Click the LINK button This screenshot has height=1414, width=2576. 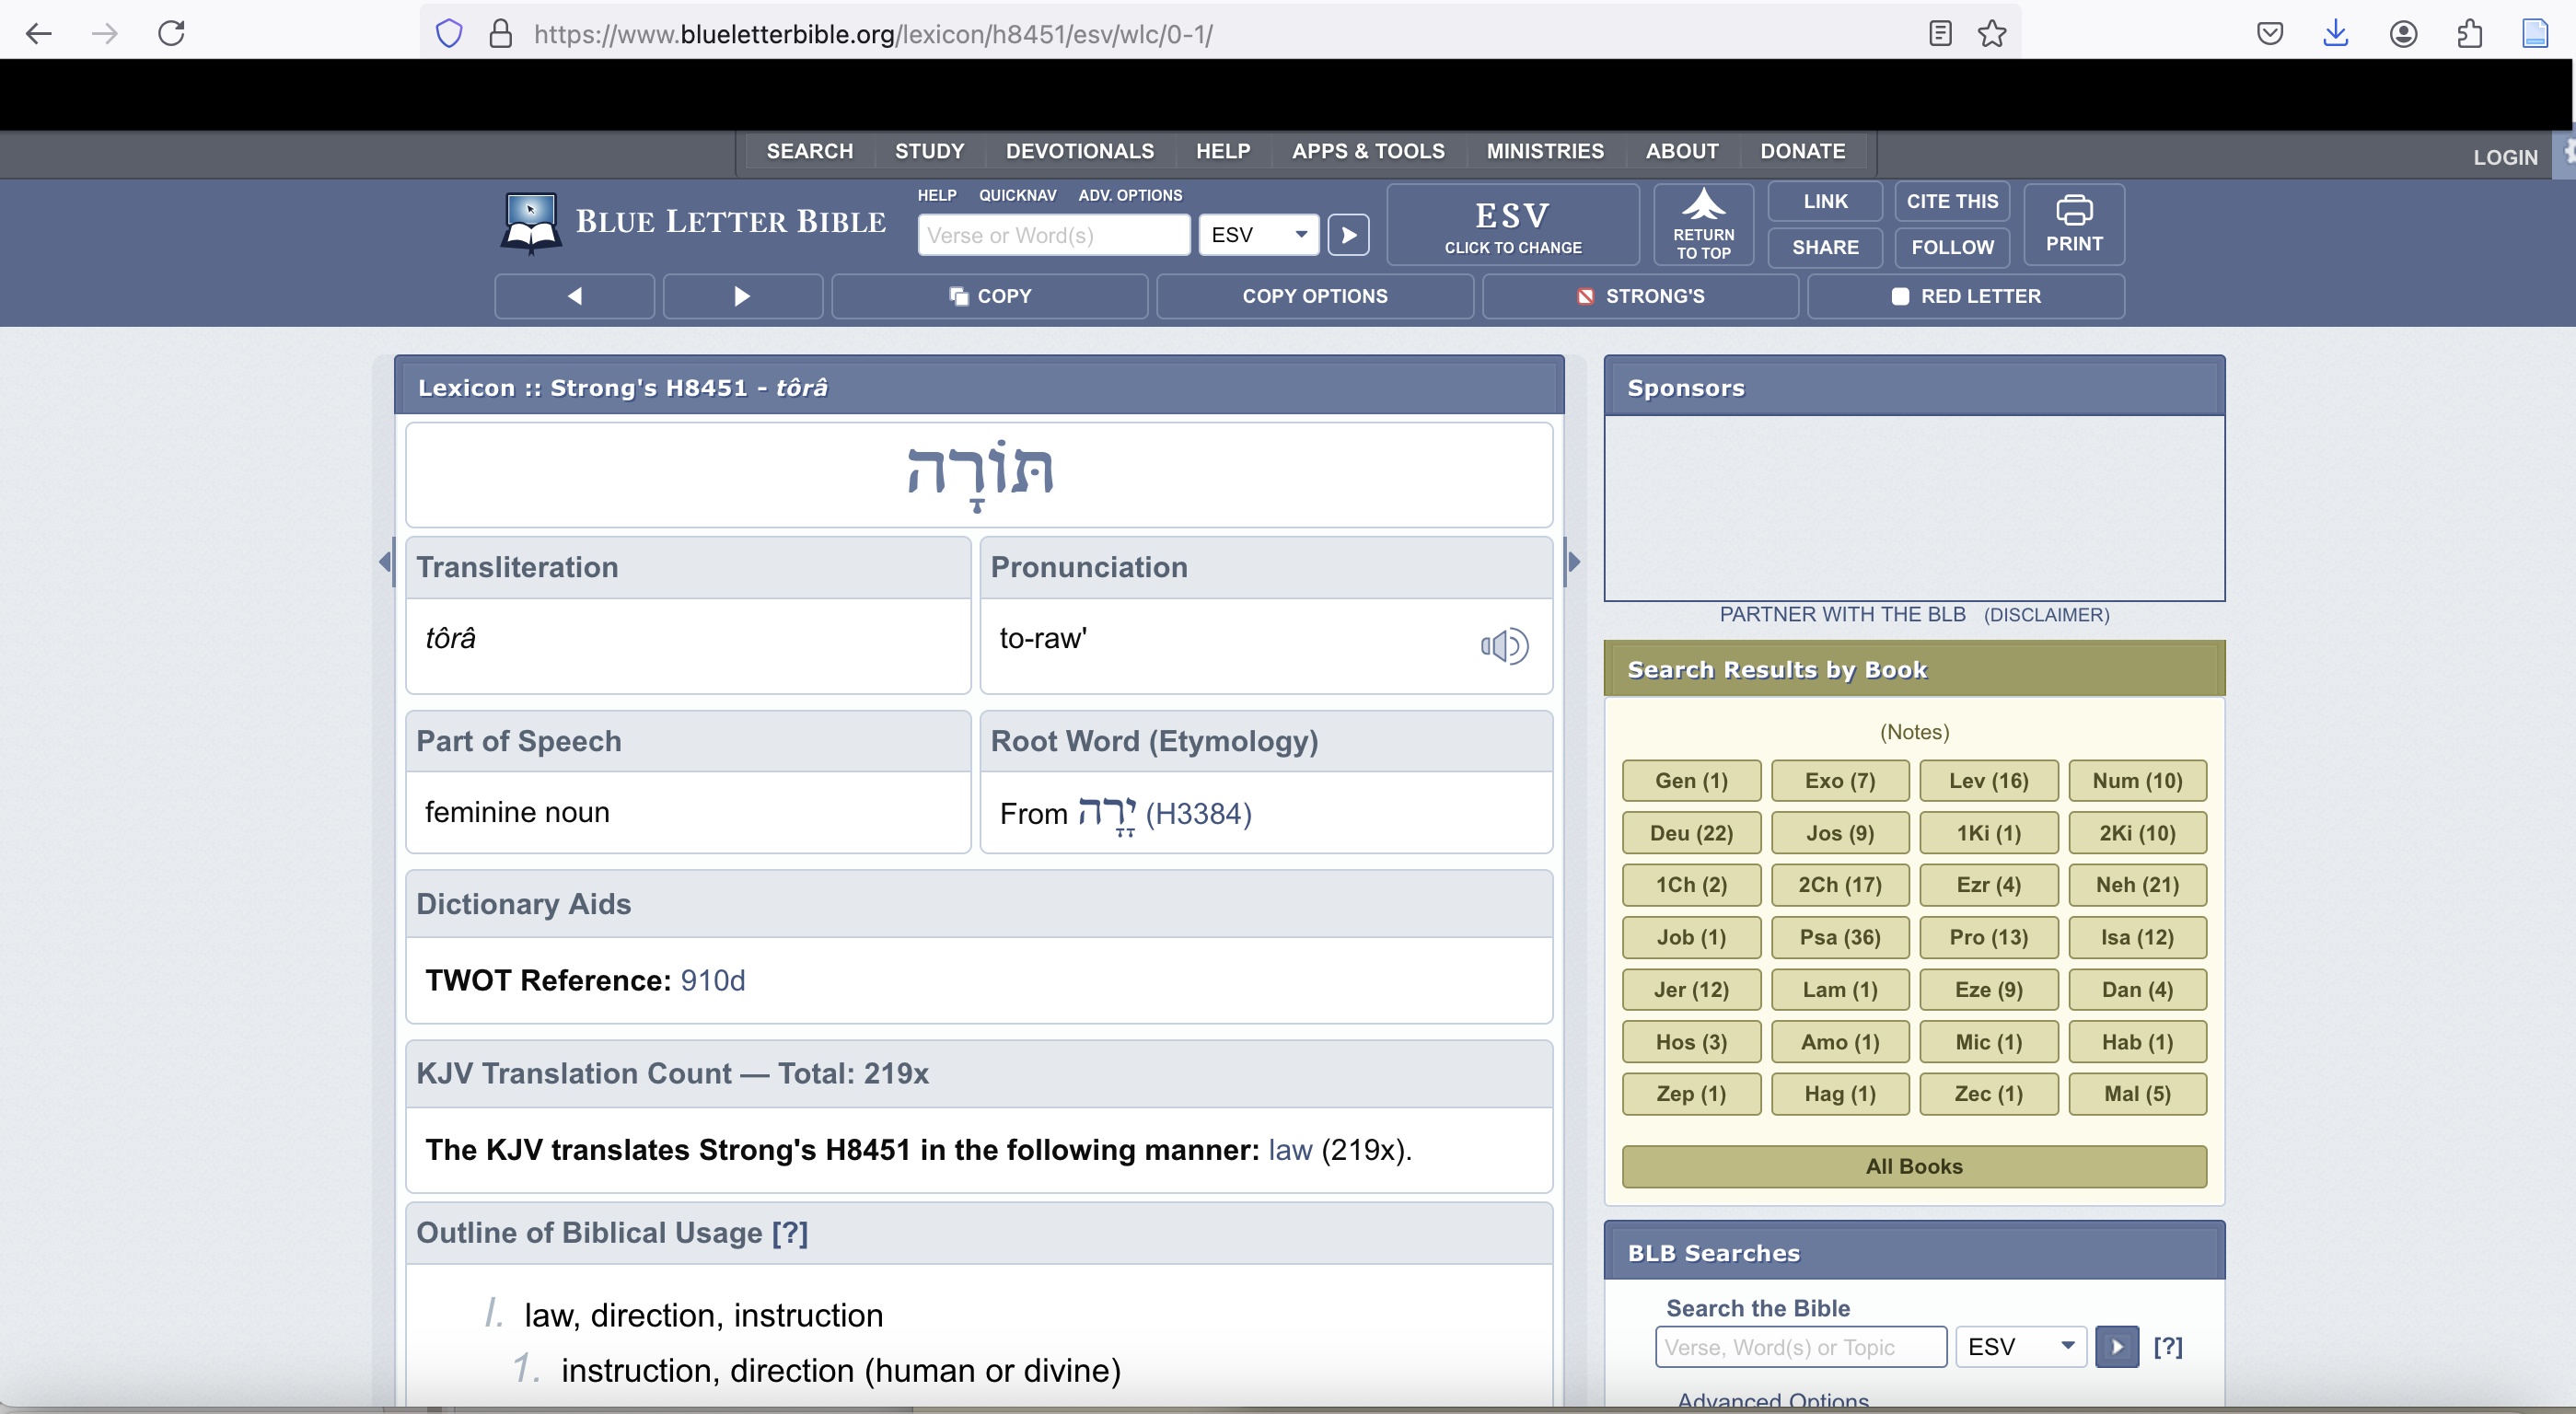[1825, 201]
